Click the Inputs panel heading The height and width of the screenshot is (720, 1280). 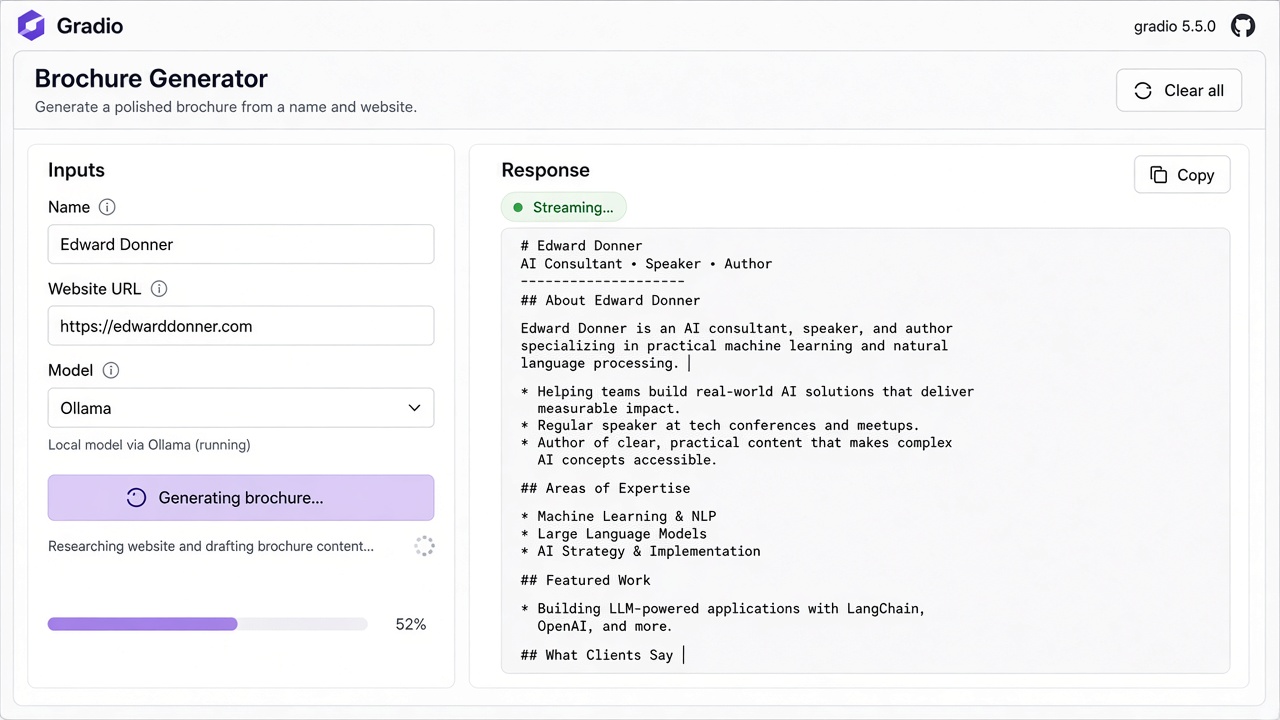click(x=76, y=170)
